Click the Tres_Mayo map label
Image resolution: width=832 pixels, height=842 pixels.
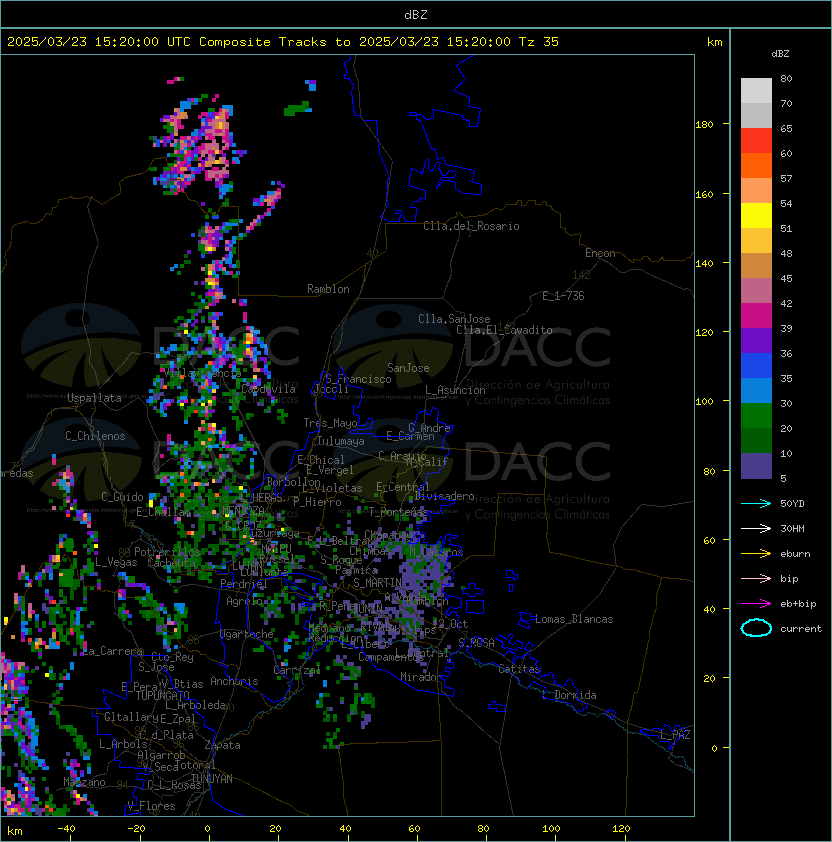pos(330,423)
